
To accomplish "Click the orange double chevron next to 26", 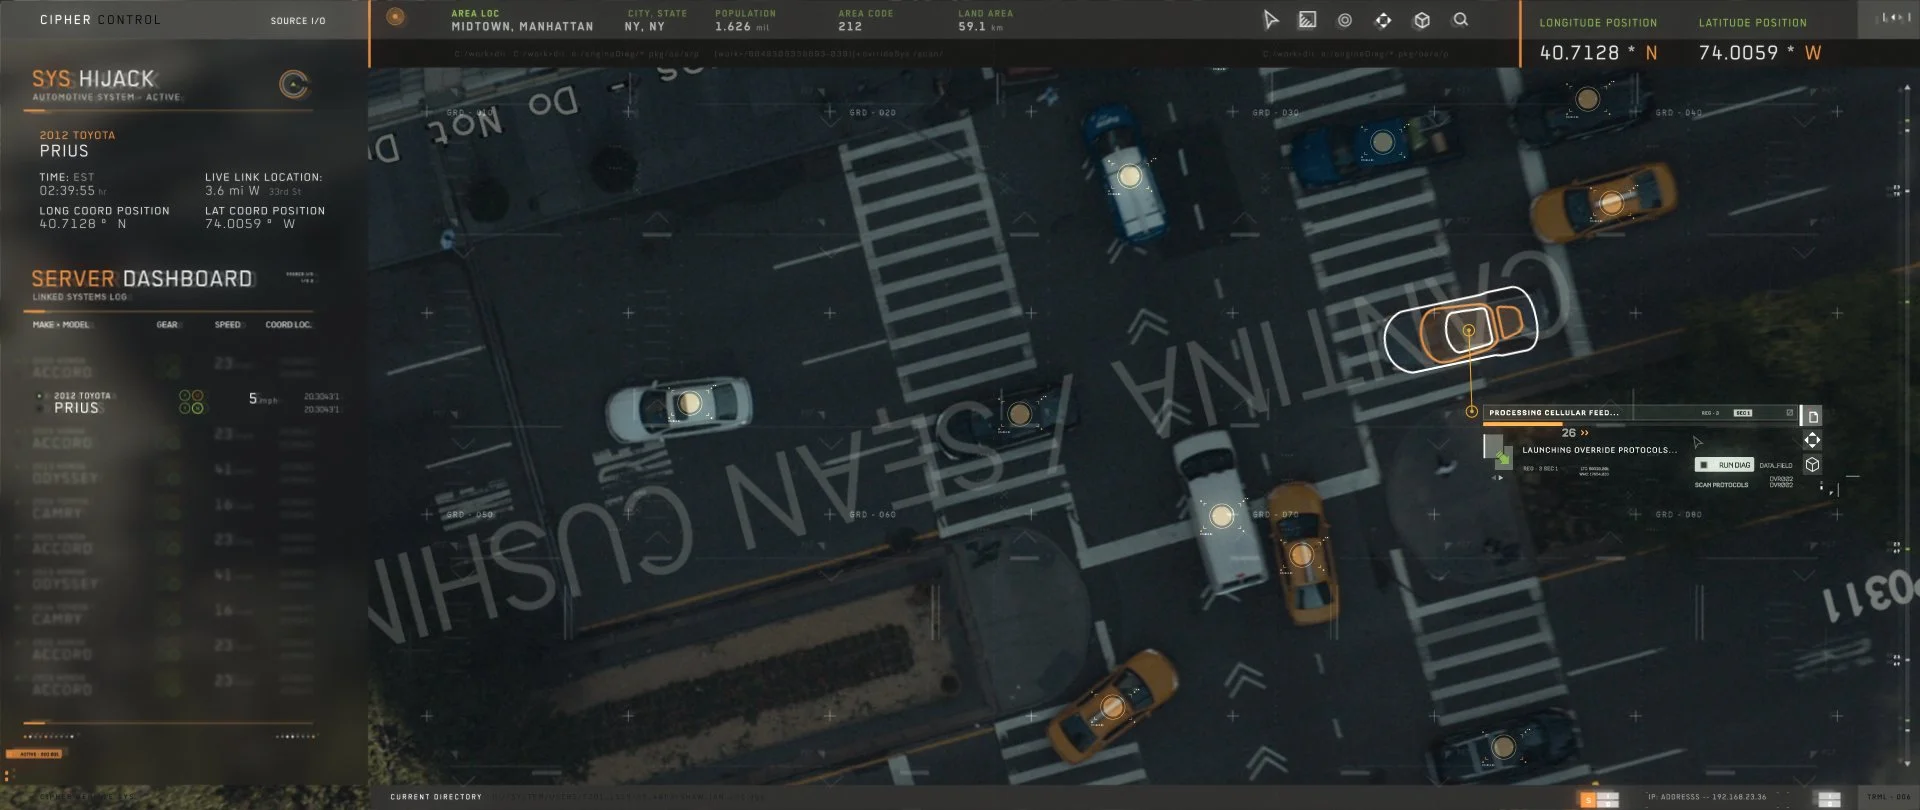I will pyautogui.click(x=1584, y=433).
